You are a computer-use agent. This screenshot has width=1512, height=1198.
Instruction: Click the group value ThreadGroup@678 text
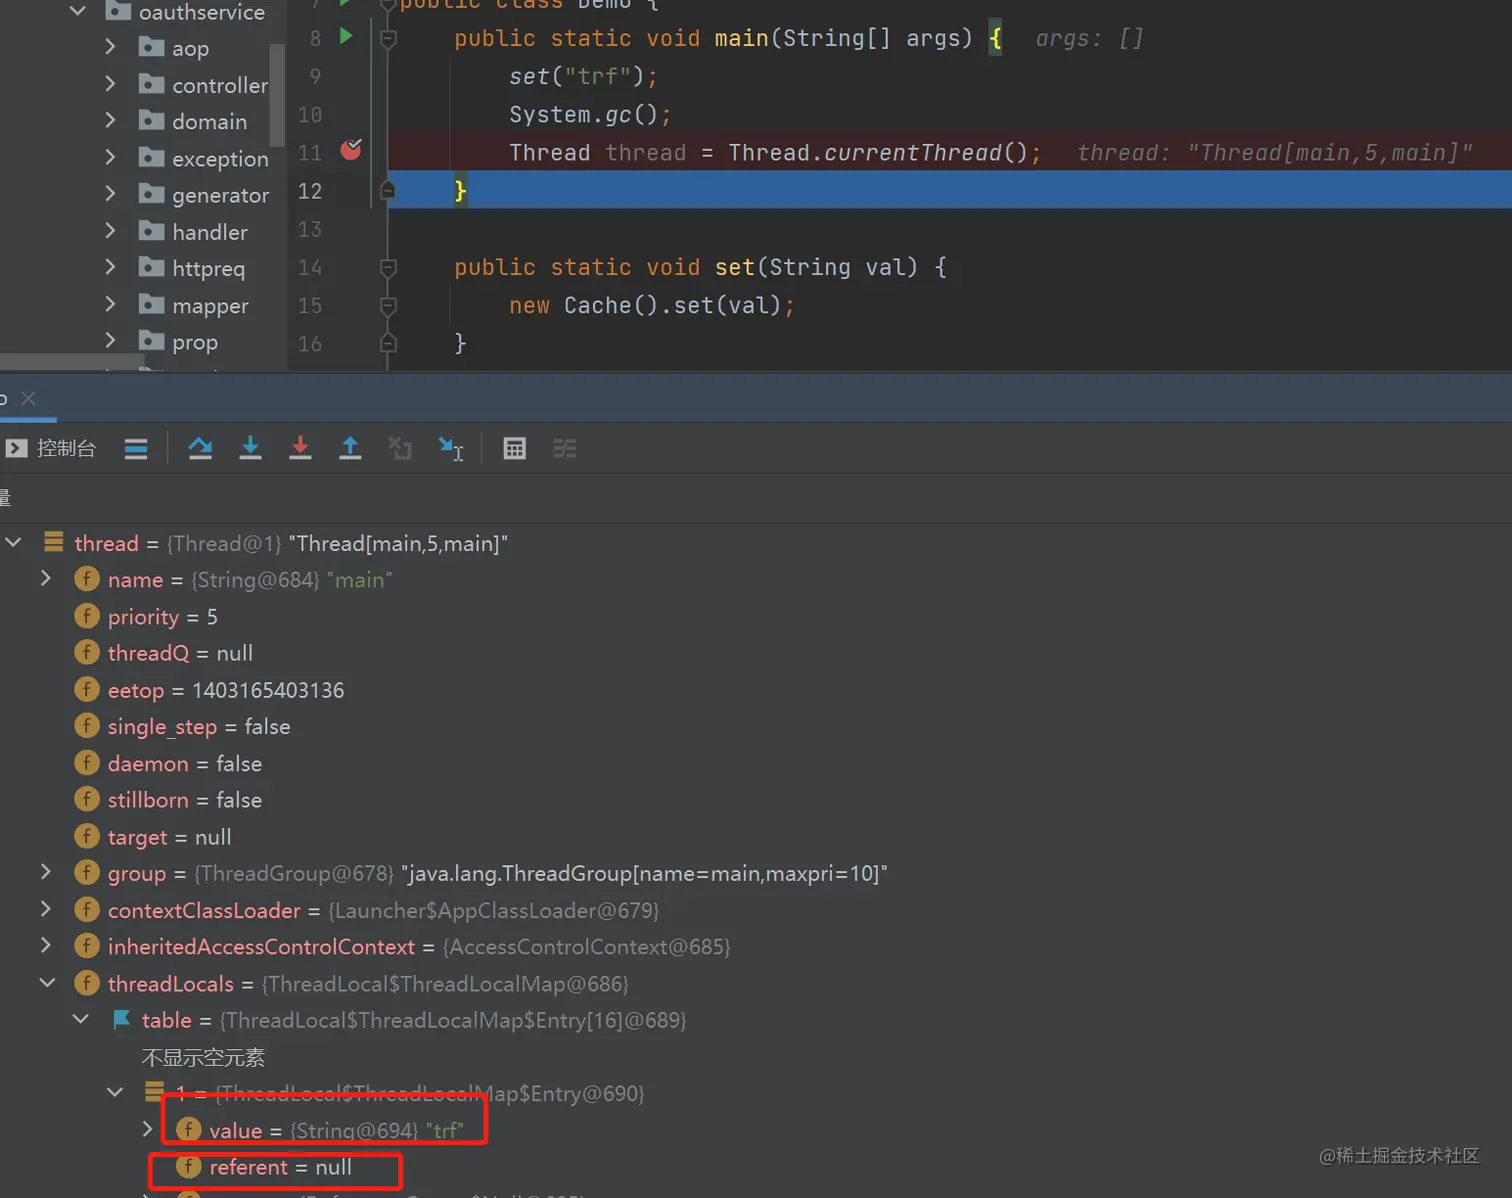[294, 873]
